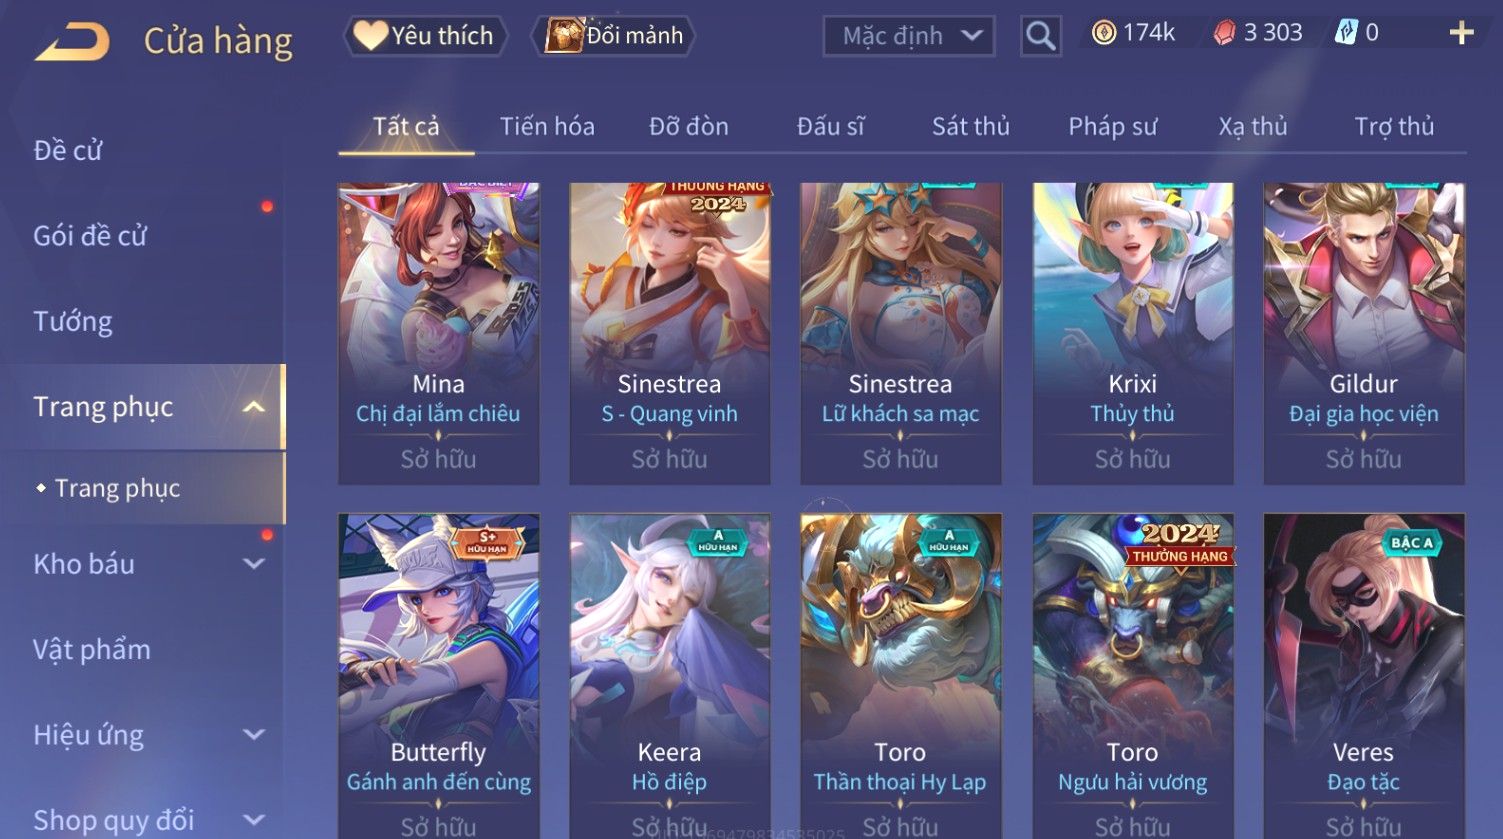Open Gói đề cử in the sidebar
This screenshot has width=1503, height=839.
click(x=90, y=236)
